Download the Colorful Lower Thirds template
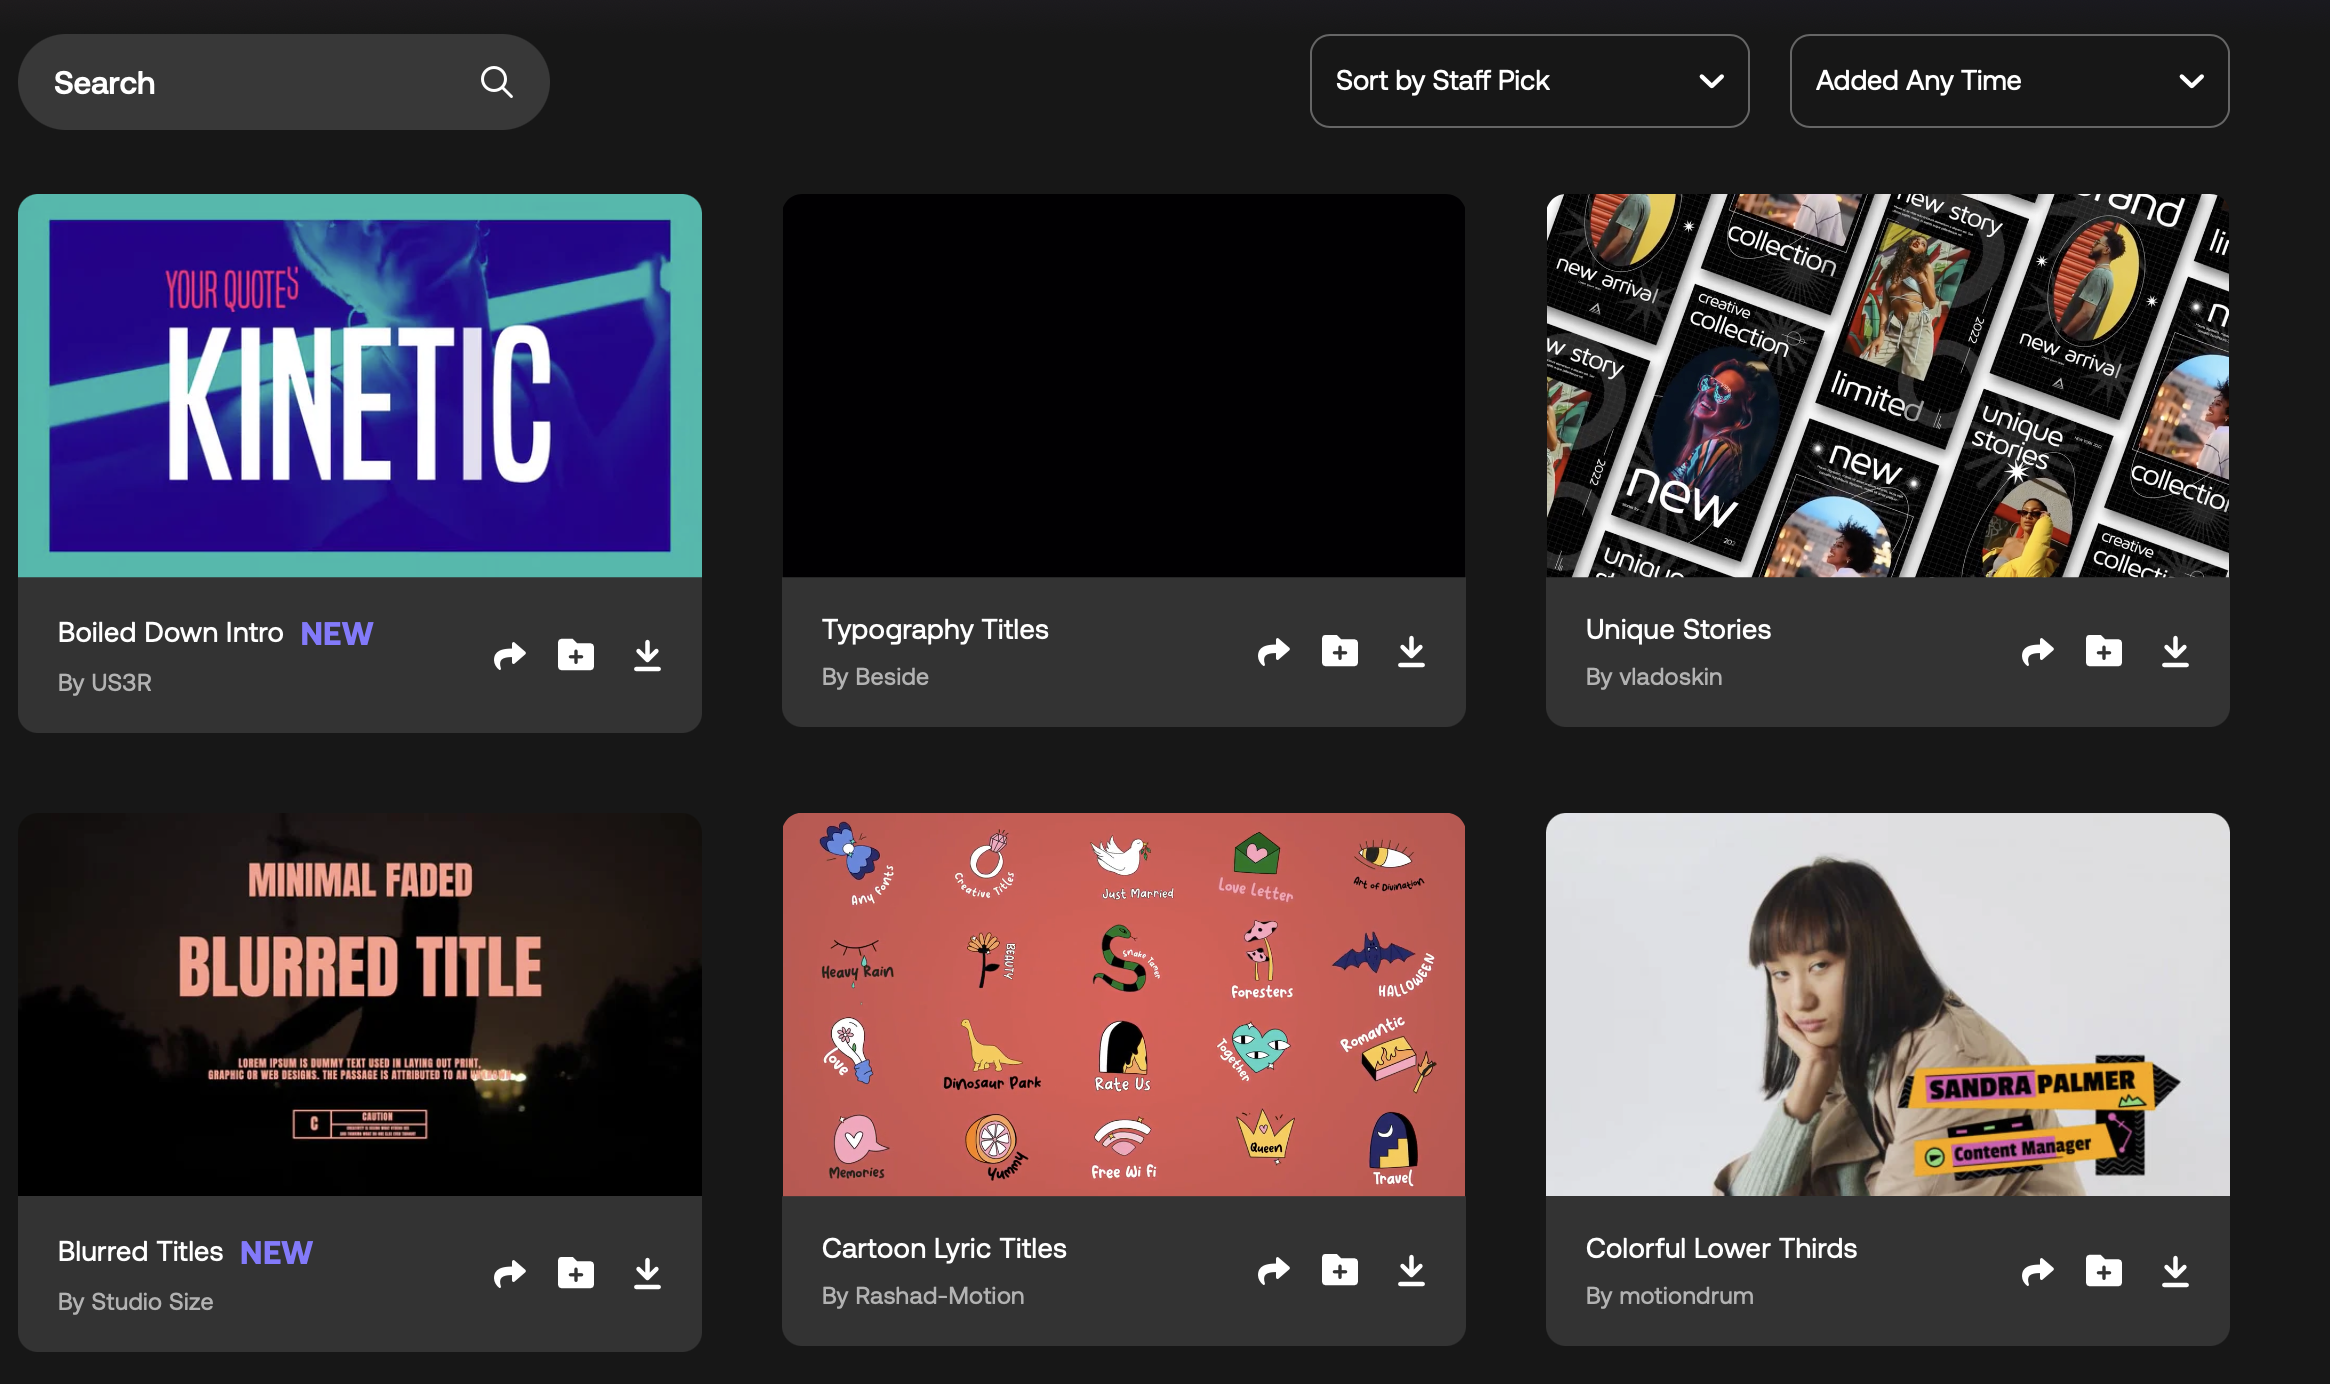Image resolution: width=2330 pixels, height=1384 pixels. pos(2175,1271)
